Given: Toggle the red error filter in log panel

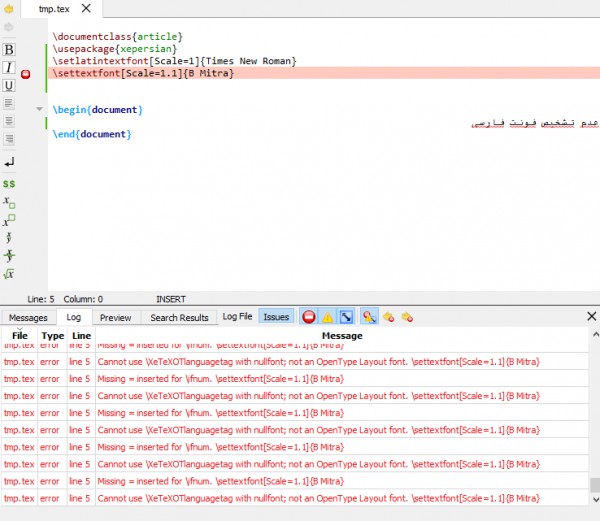Looking at the screenshot, I should 309,317.
